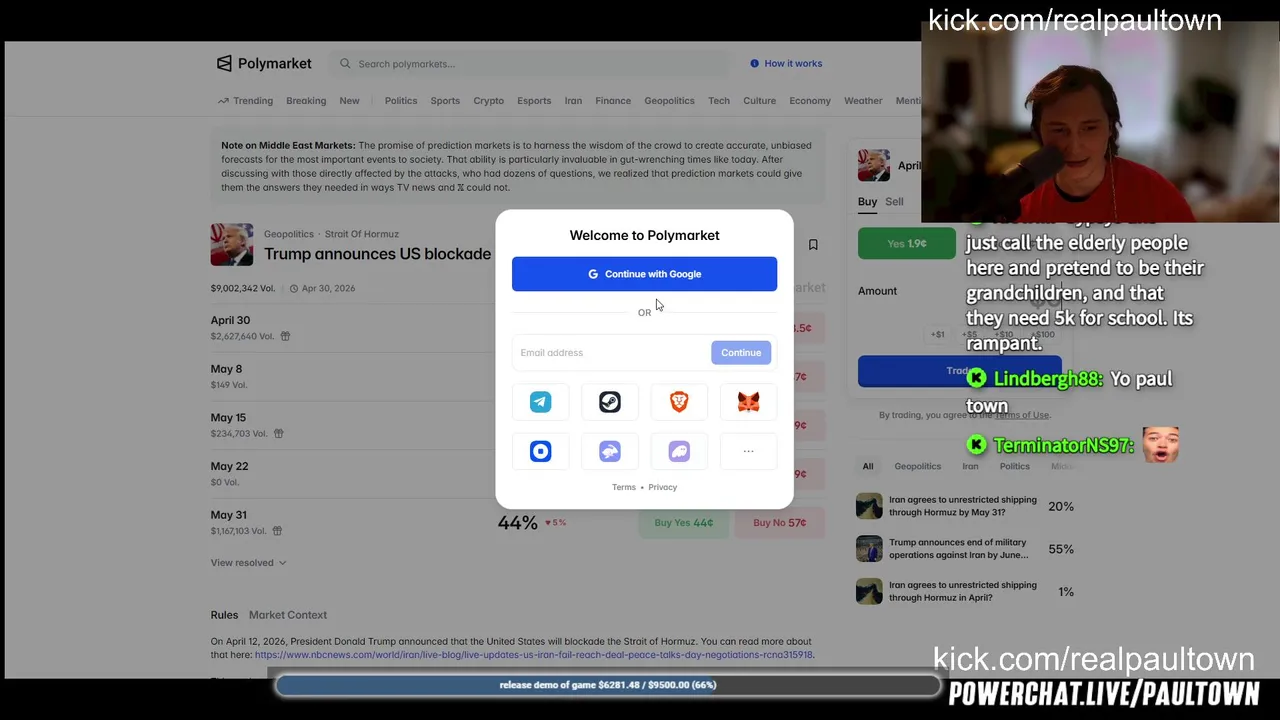Continue with Google sign-in
Image resolution: width=1280 pixels, height=720 pixels.
(x=644, y=274)
